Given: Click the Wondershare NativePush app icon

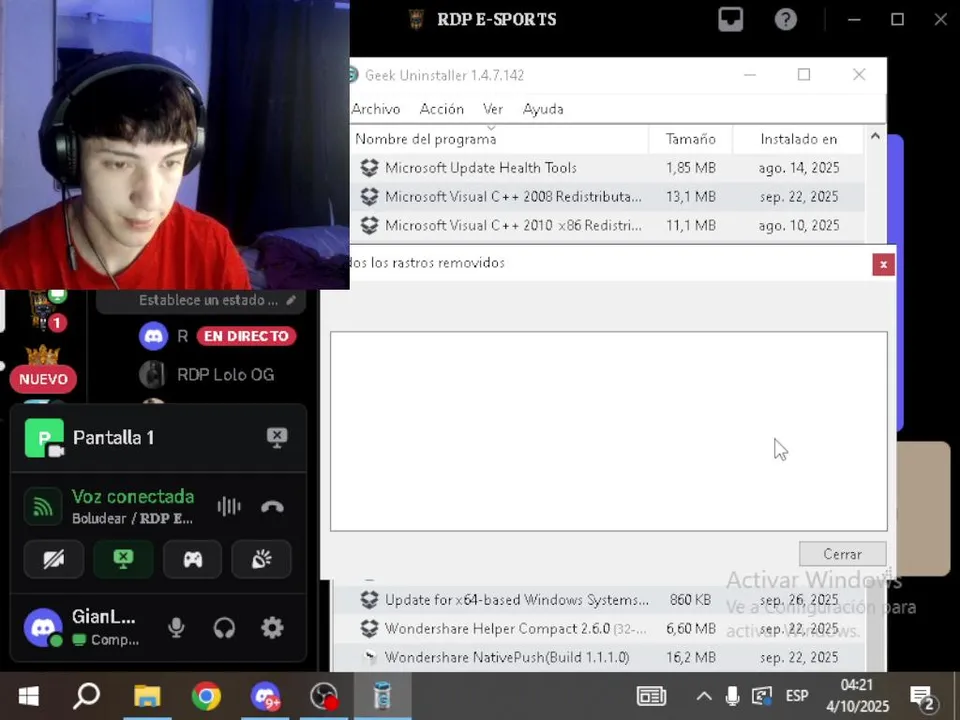Looking at the screenshot, I should tap(369, 658).
